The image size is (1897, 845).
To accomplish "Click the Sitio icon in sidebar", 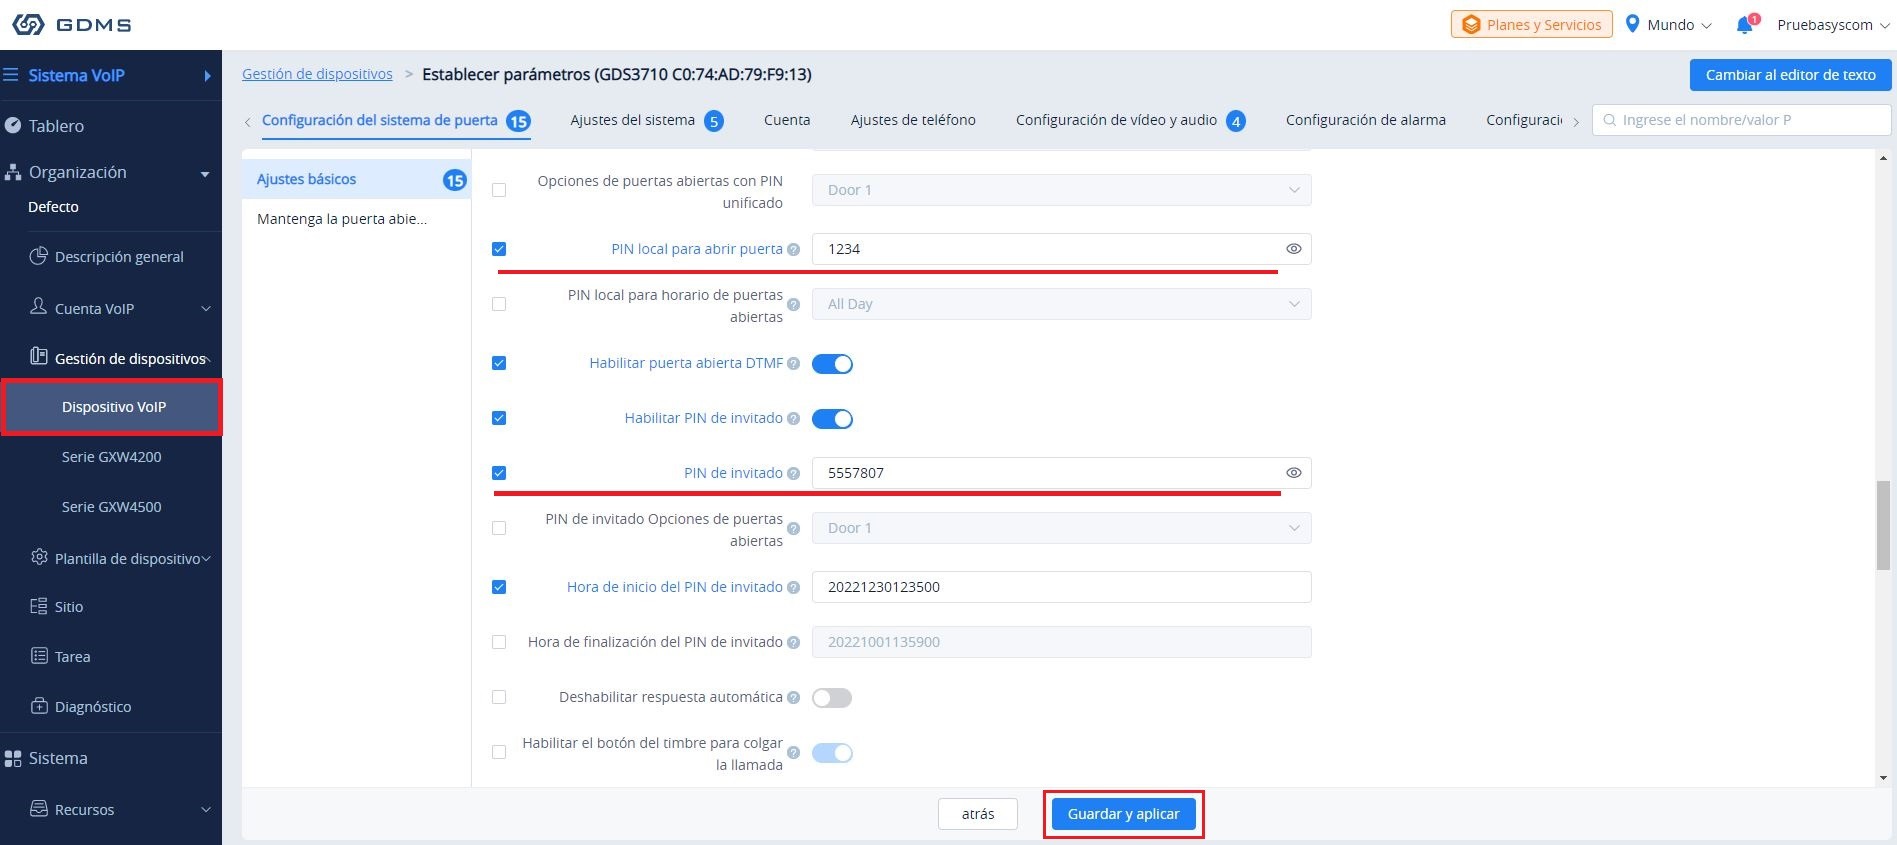I will click(39, 606).
